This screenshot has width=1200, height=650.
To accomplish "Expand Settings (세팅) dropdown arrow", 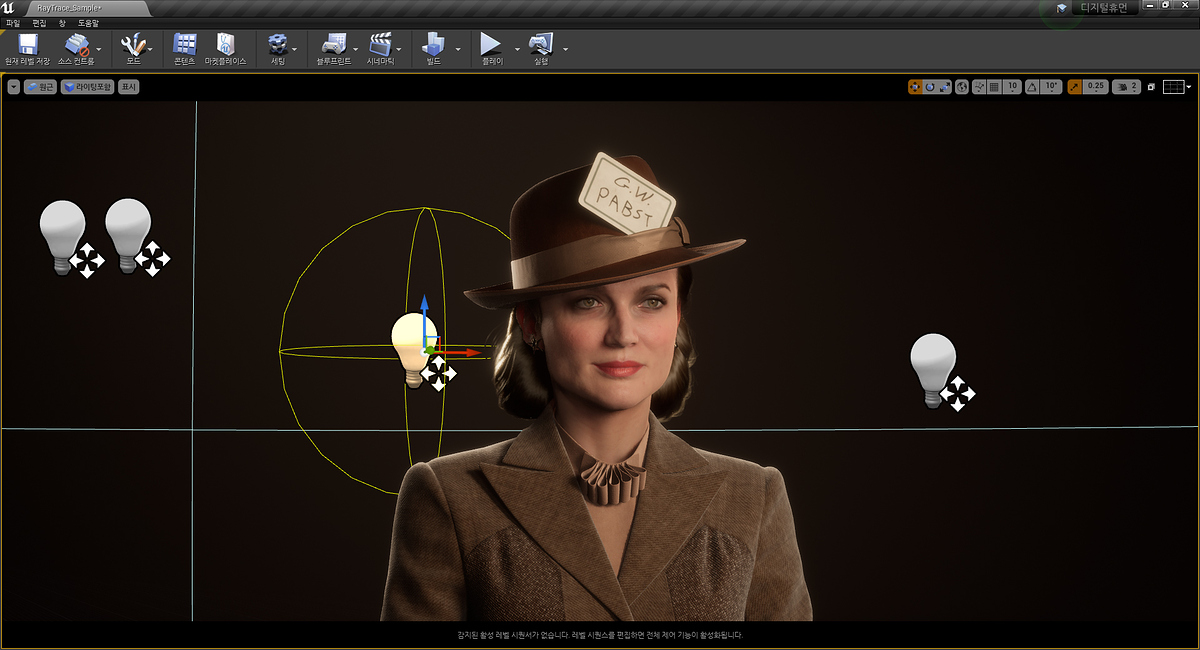I will (294, 47).
